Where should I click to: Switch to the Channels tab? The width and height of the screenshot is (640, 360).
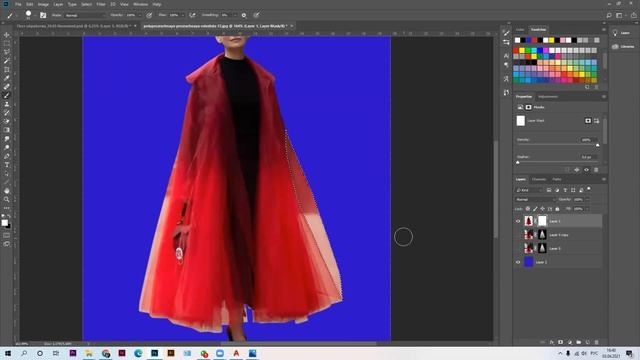539,179
